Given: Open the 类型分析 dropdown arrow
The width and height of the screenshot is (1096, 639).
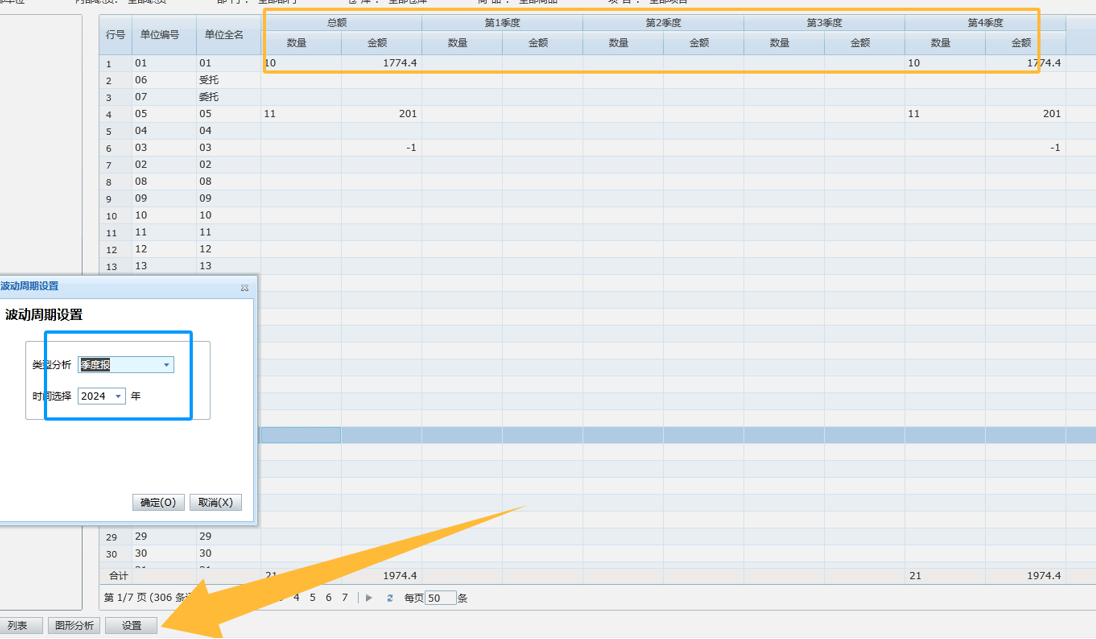Looking at the screenshot, I should pos(166,365).
